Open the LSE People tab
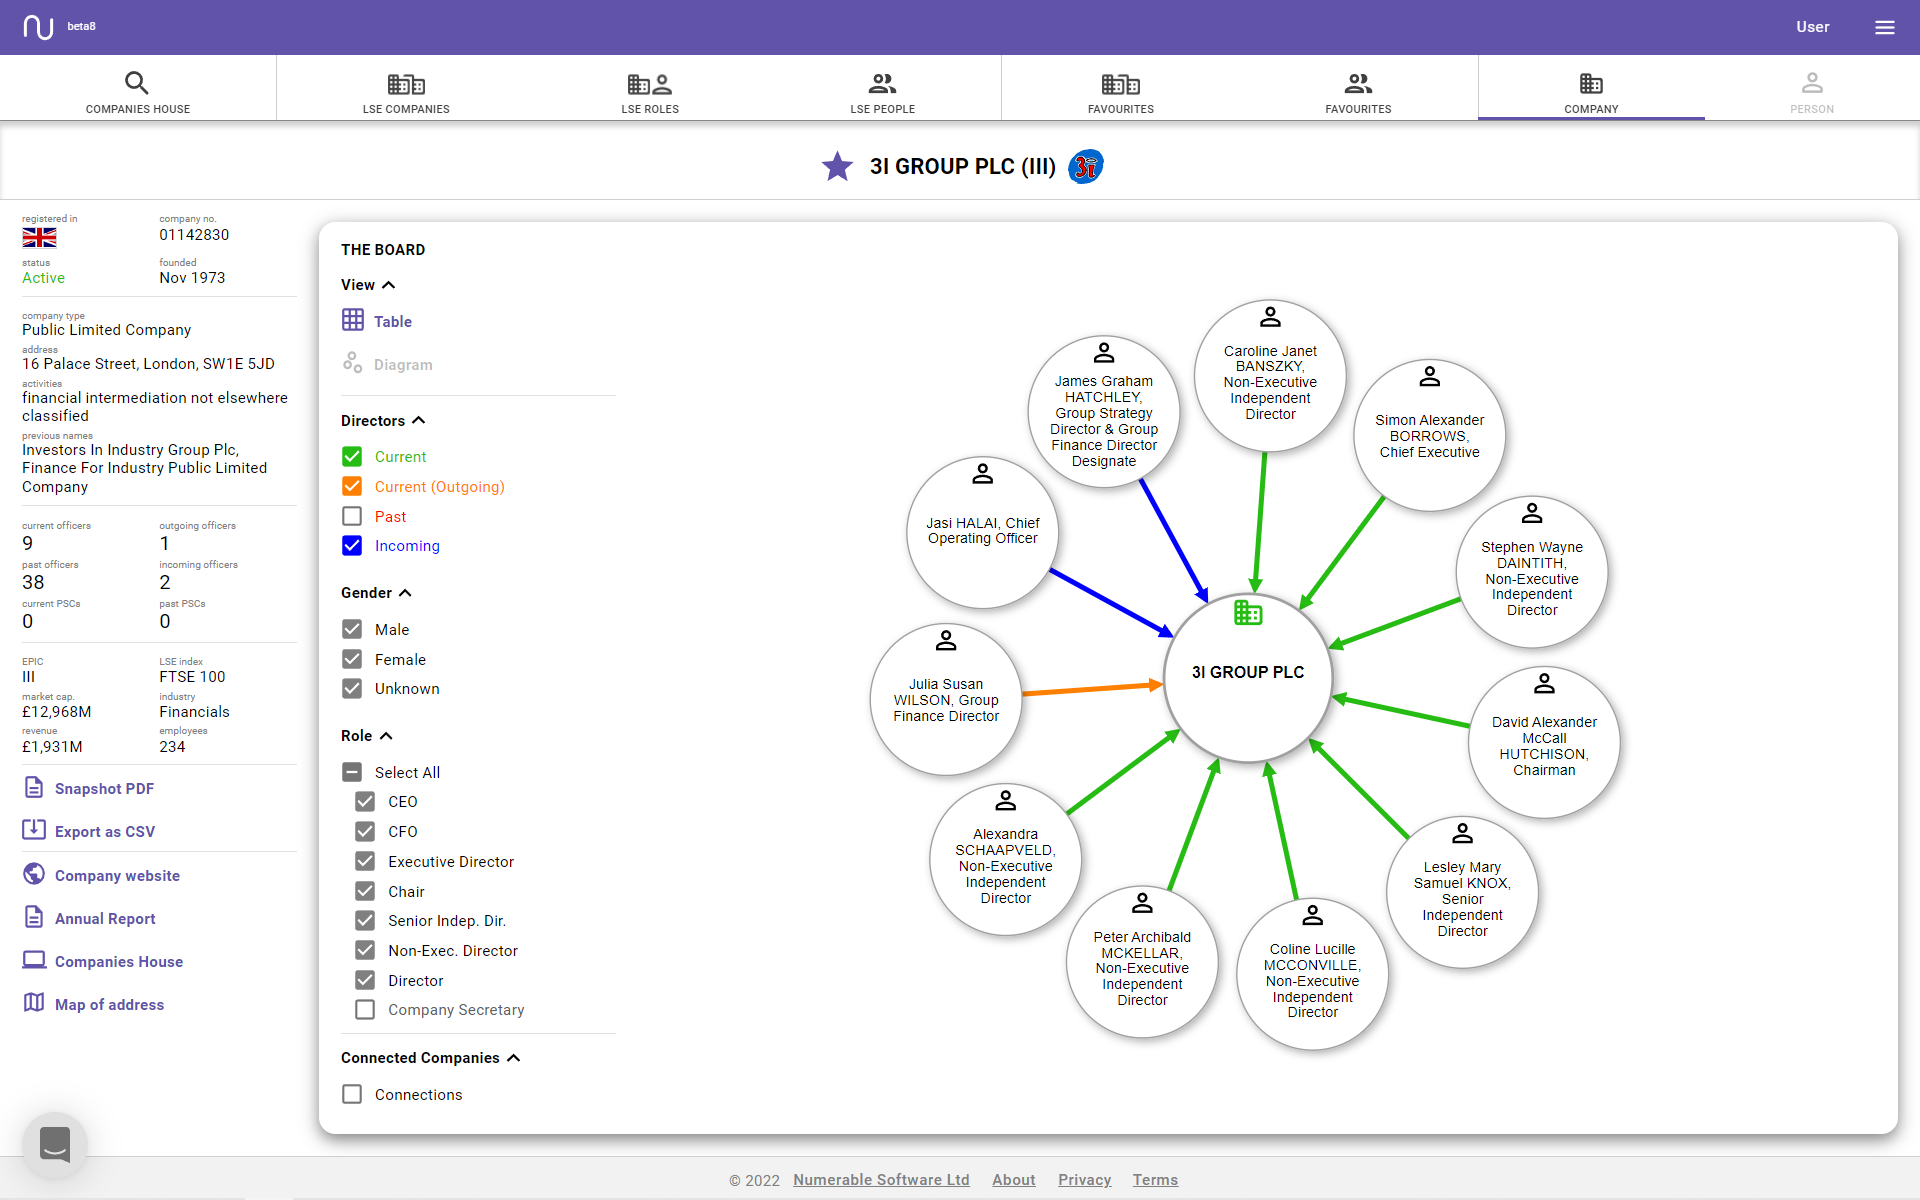This screenshot has width=1920, height=1200. point(883,92)
